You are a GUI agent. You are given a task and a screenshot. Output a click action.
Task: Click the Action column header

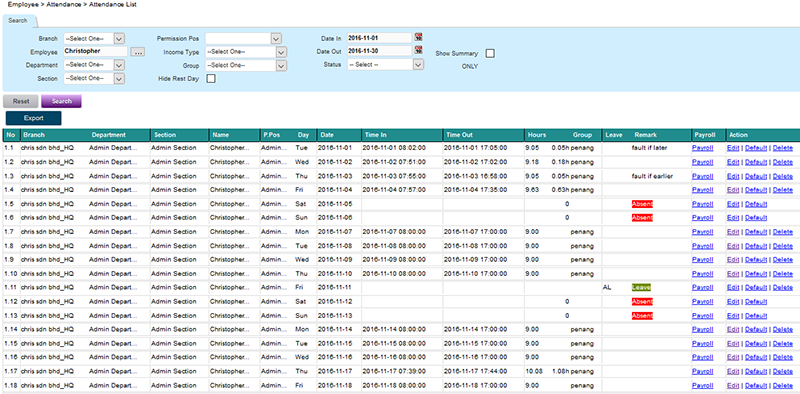click(738, 135)
